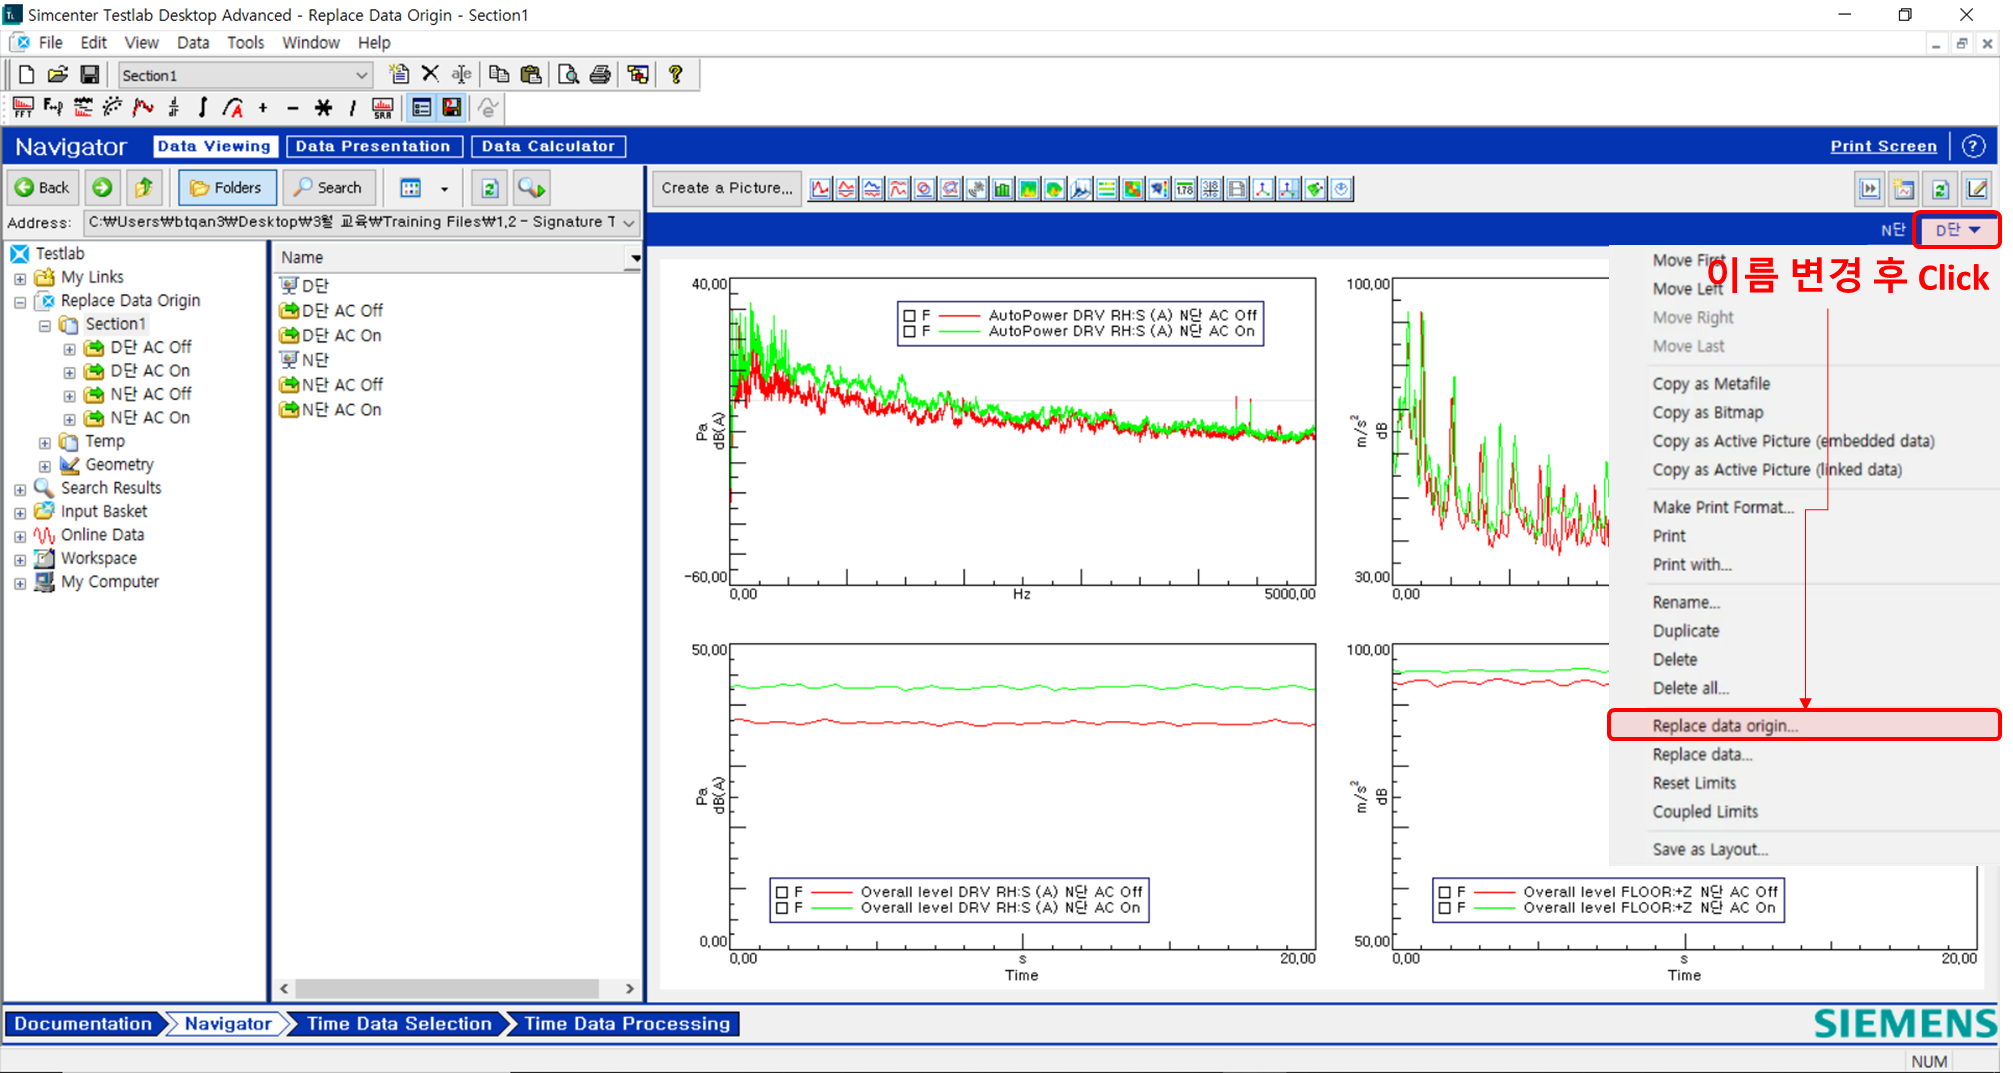Choose Rename... in context menu

coord(1686,602)
